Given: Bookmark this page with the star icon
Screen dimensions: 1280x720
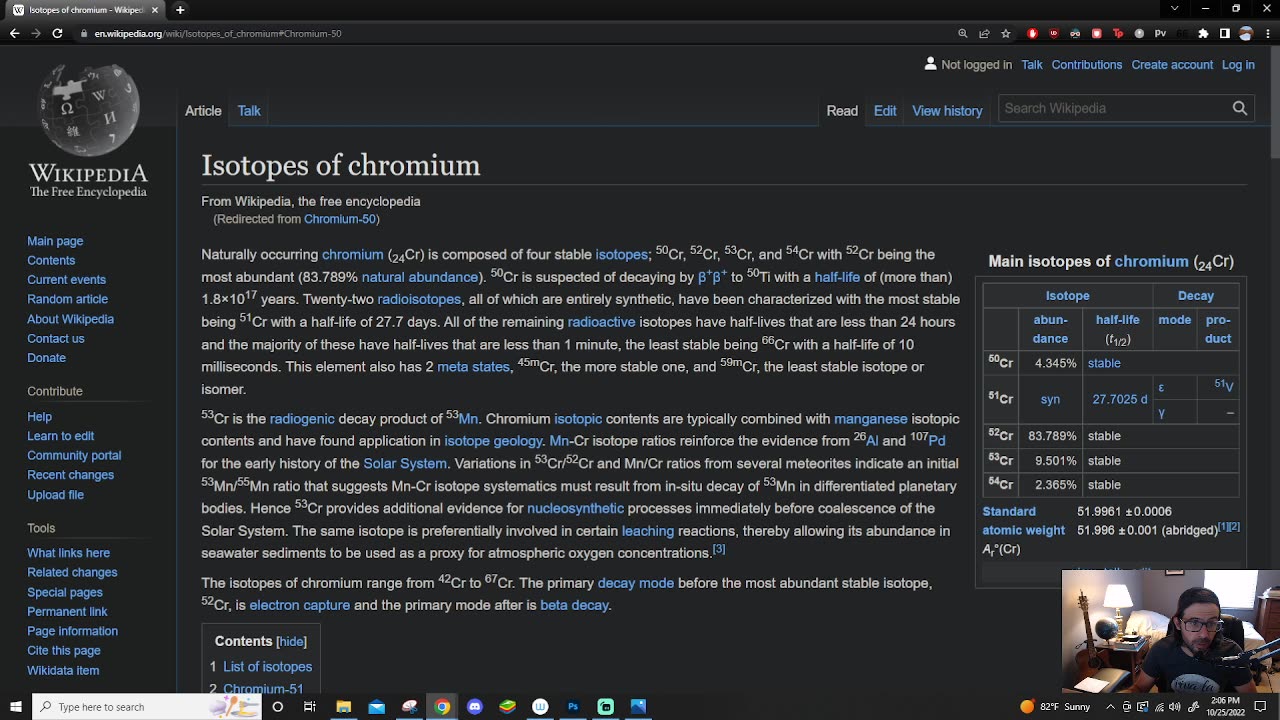Looking at the screenshot, I should point(1005,33).
